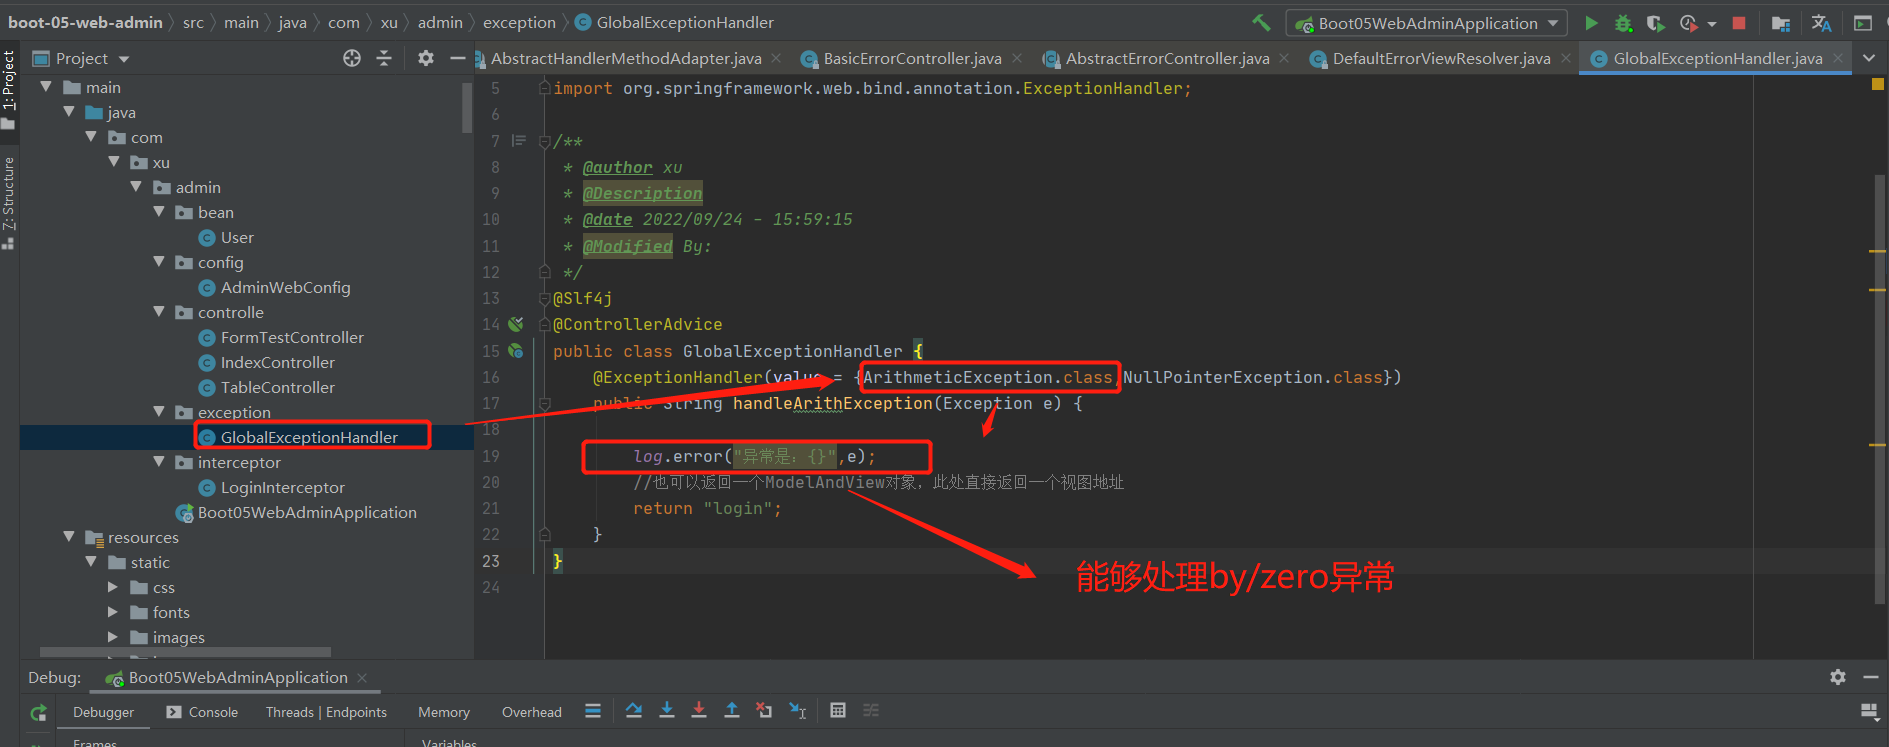Run with coverage shield icon
This screenshot has height=747, width=1889.
pos(1655,22)
